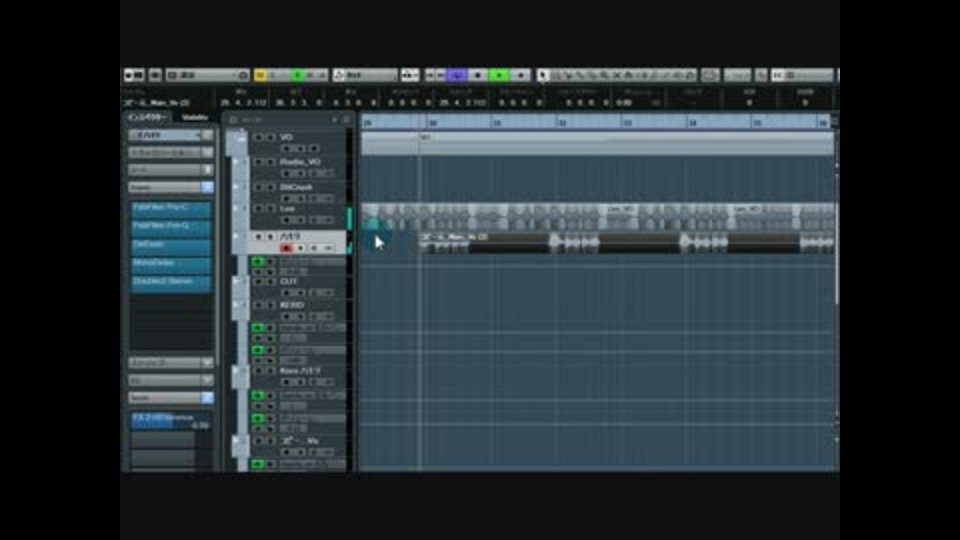Image resolution: width=960 pixels, height=540 pixels.
Task: Open the Touch automation mode dropdown
Action: pyautogui.click(x=366, y=75)
